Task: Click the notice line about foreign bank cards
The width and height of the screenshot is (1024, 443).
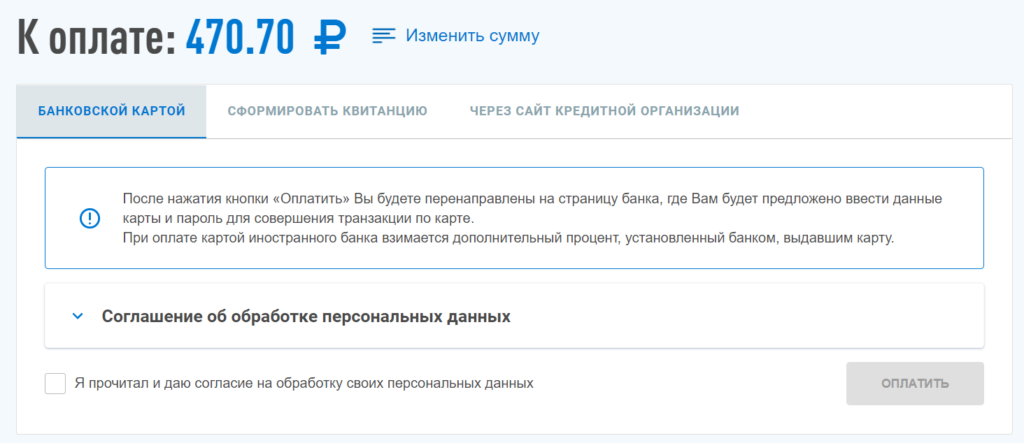Action: [508, 238]
